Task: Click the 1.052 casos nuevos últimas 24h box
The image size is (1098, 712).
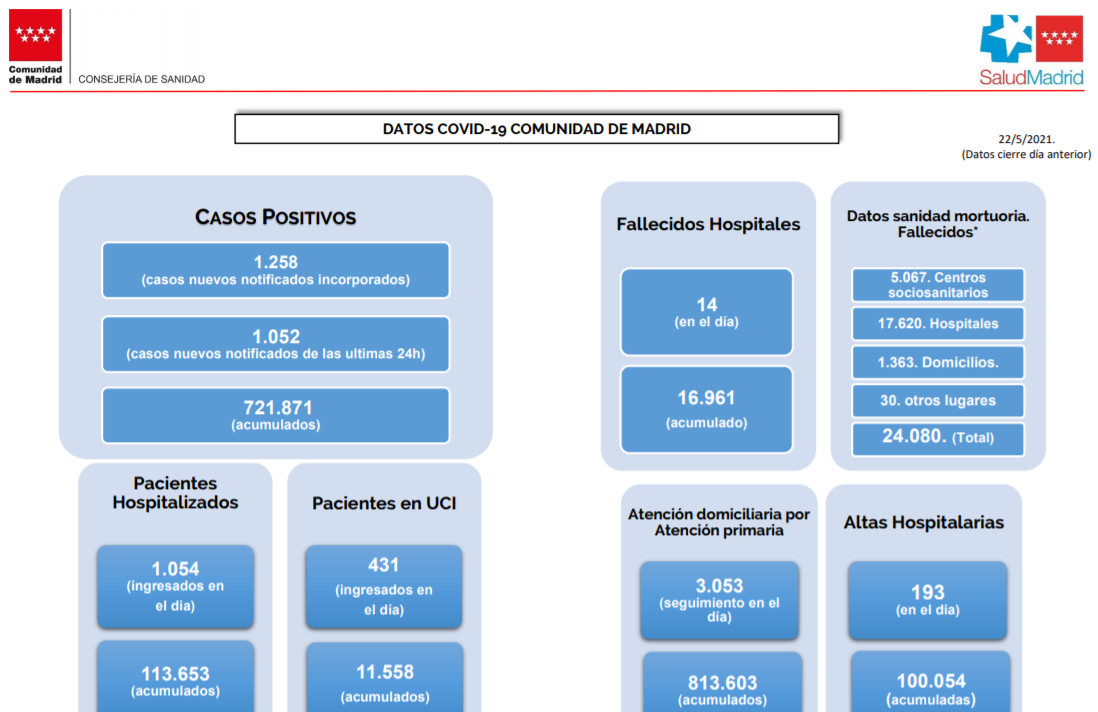Action: click(x=275, y=344)
